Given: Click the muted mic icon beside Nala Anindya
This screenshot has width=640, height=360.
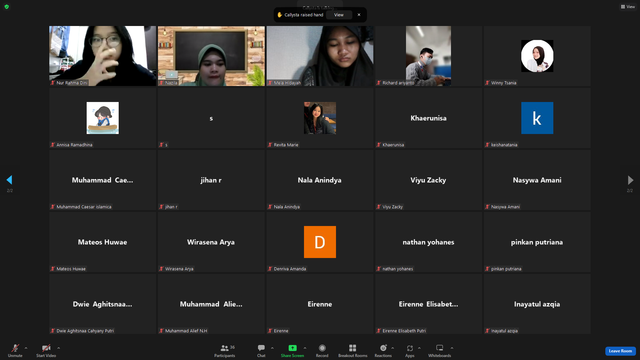Looking at the screenshot, I should pyautogui.click(x=270, y=207).
